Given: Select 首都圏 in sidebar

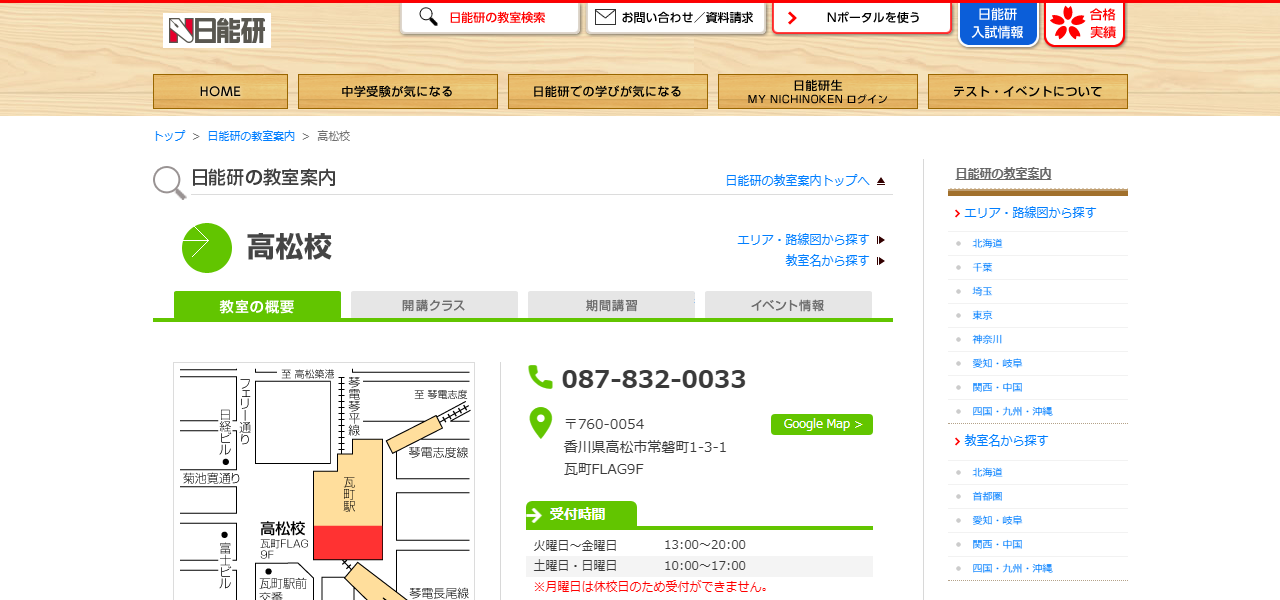Looking at the screenshot, I should [x=987, y=496].
